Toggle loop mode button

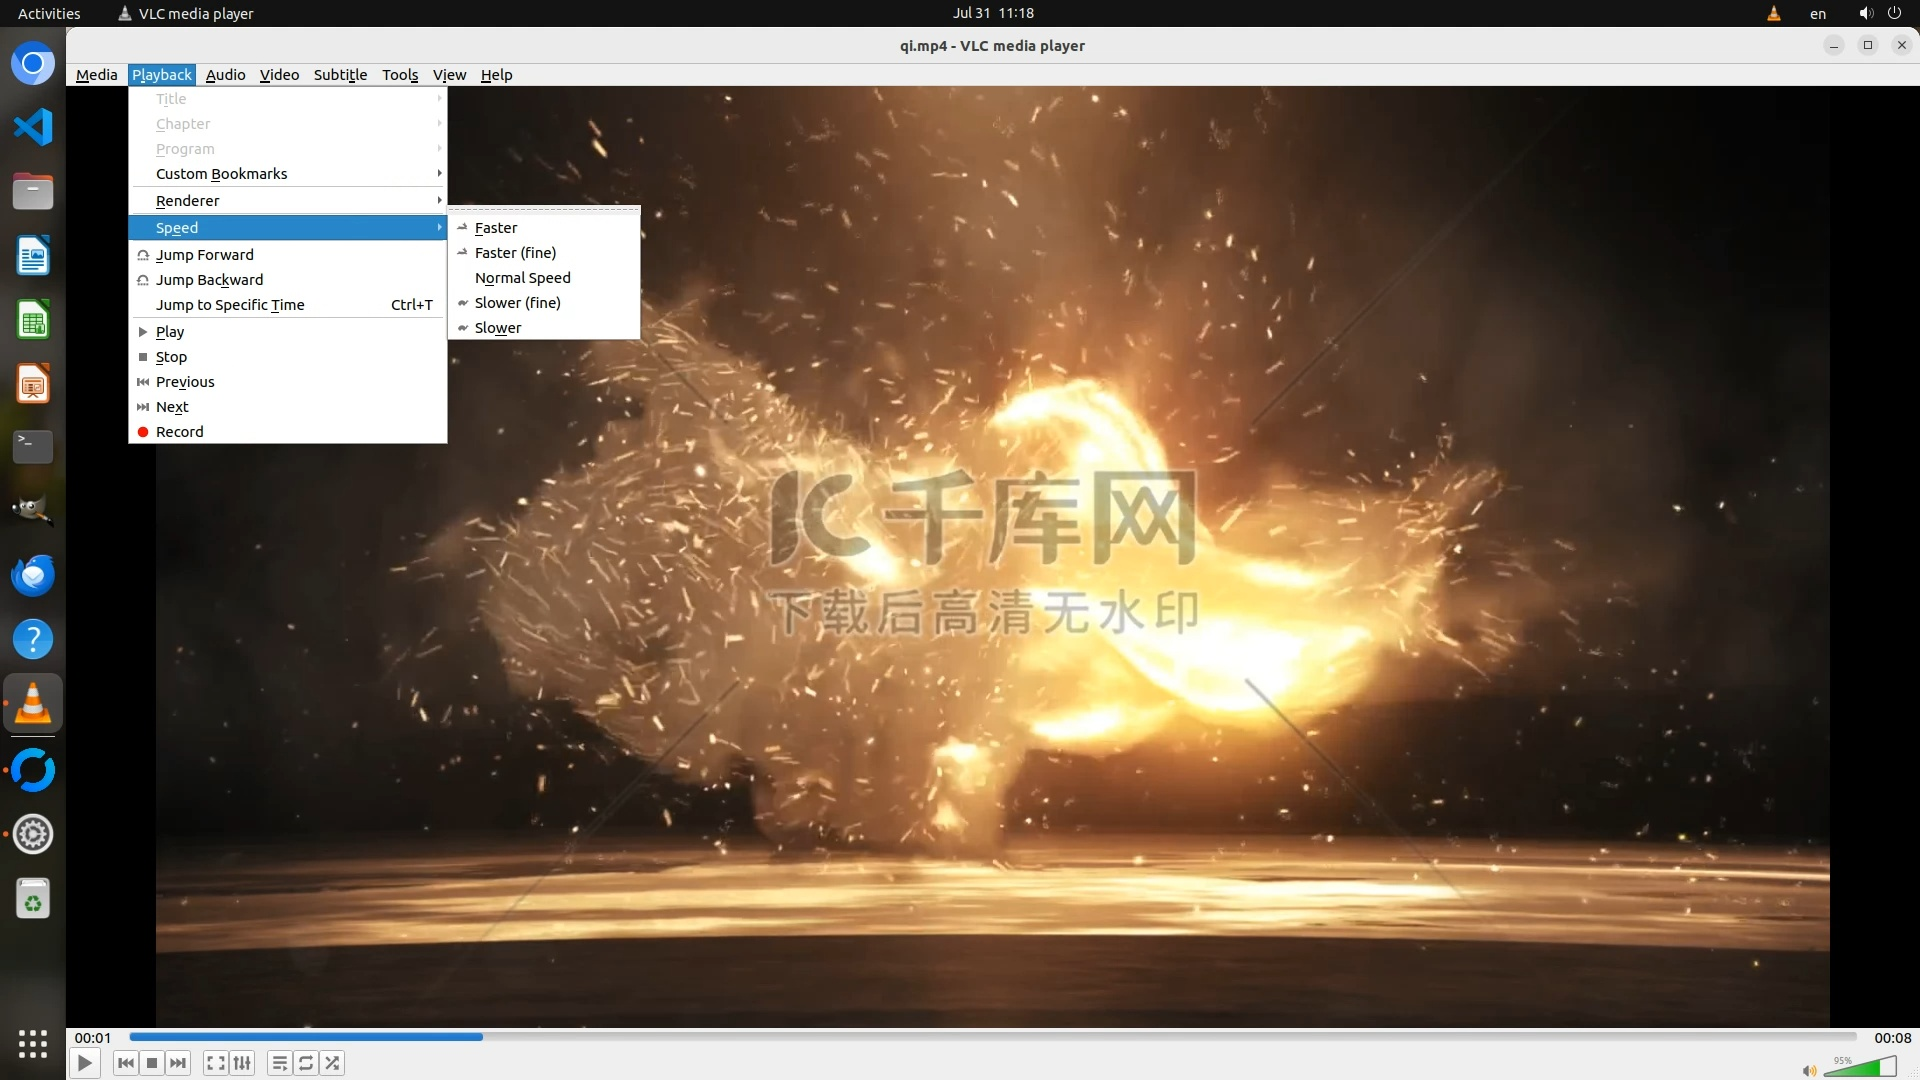click(306, 1063)
